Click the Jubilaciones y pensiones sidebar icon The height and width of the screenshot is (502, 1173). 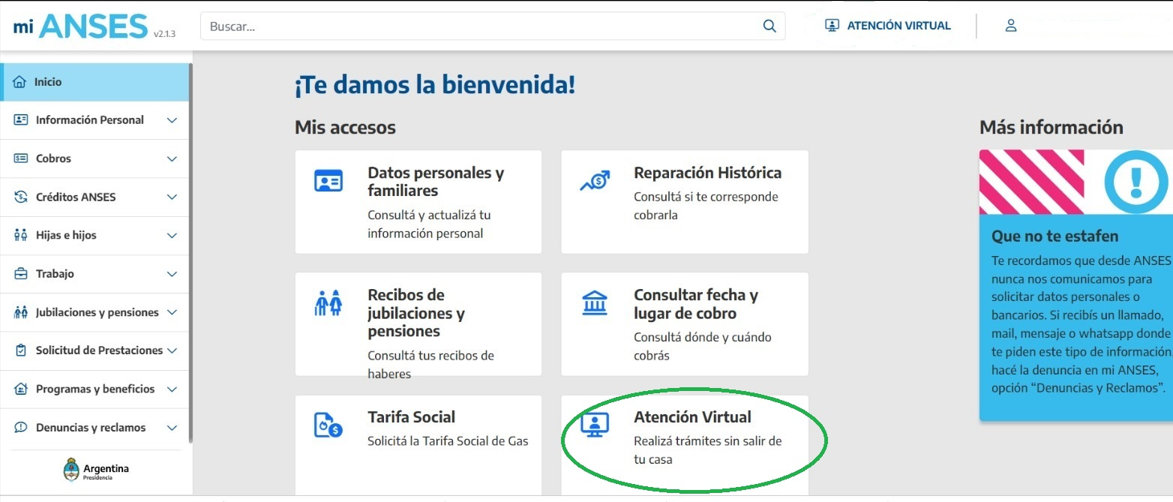pos(21,313)
